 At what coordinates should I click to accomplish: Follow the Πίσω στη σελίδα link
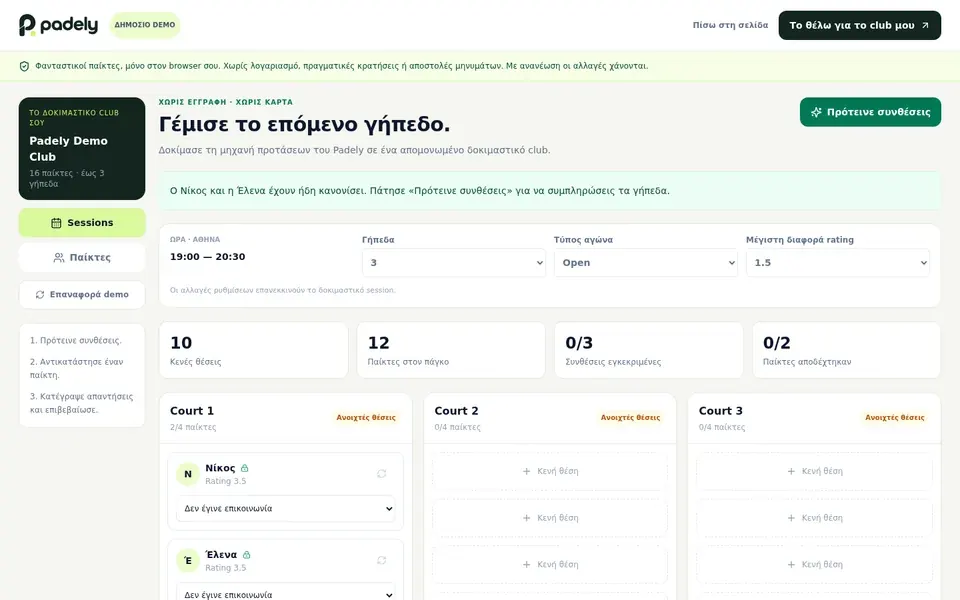(730, 25)
